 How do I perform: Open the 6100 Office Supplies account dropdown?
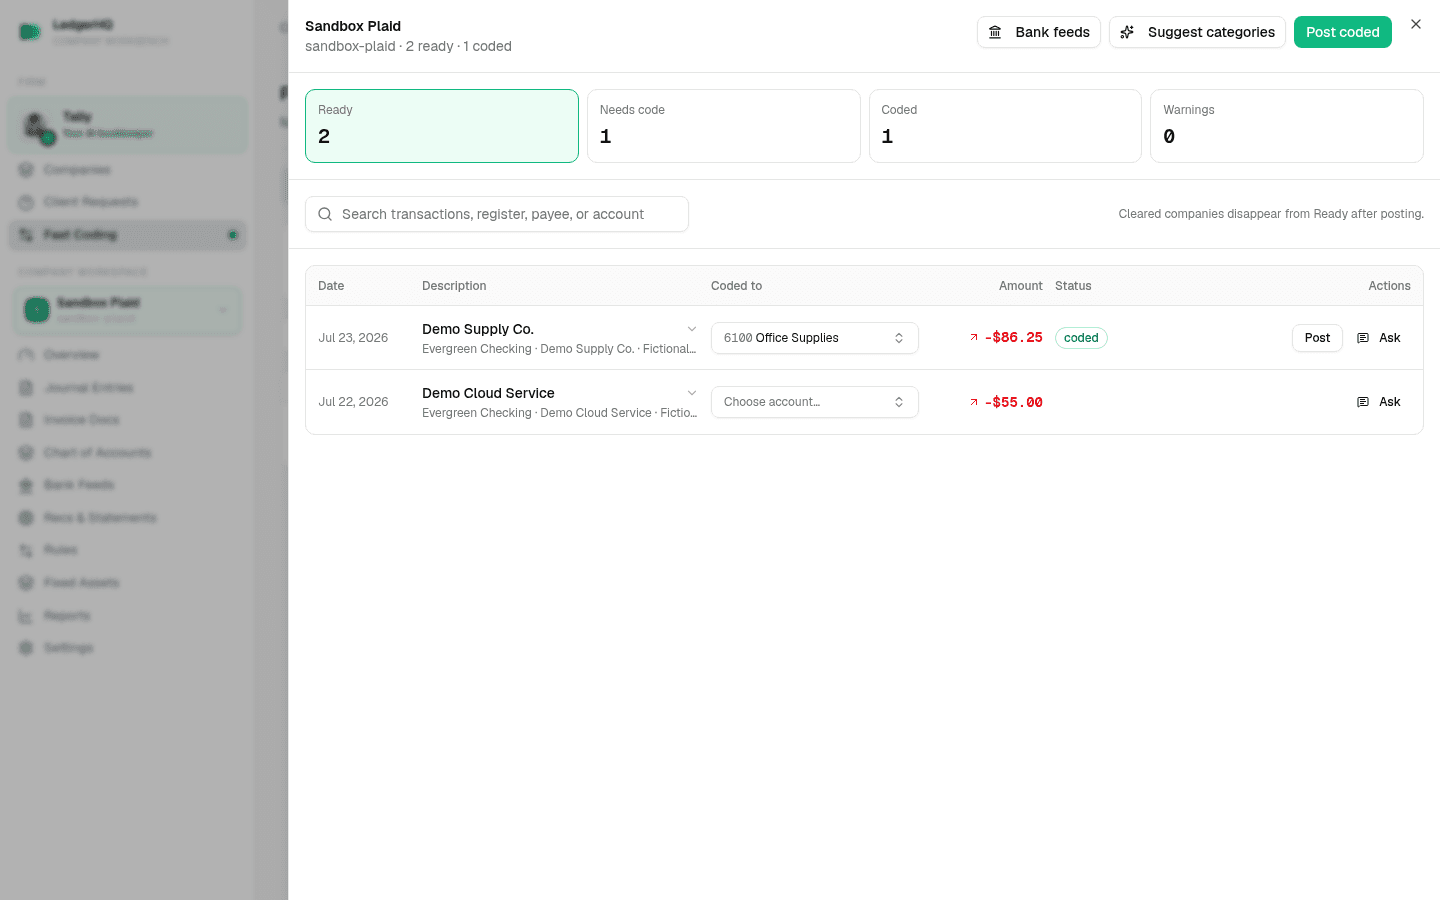[x=814, y=338]
